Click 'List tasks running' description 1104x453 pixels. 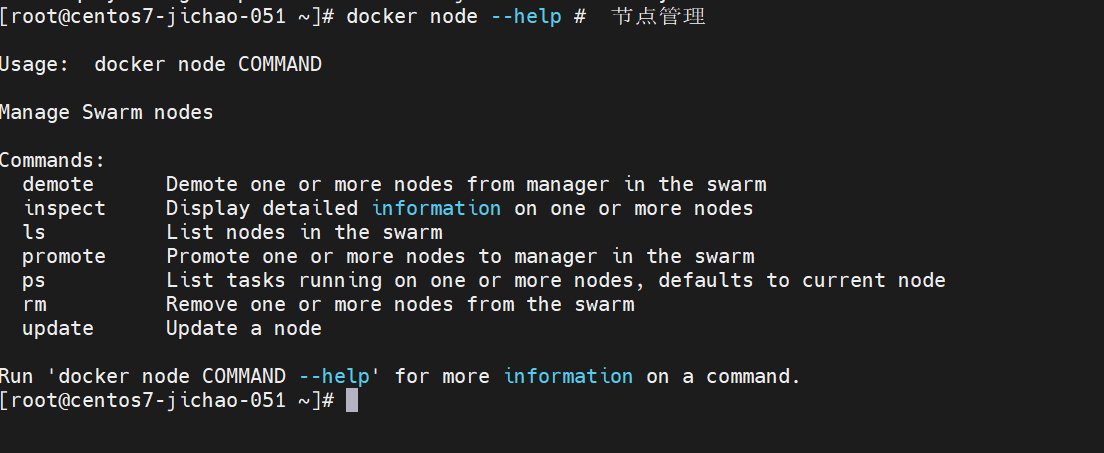tap(556, 280)
